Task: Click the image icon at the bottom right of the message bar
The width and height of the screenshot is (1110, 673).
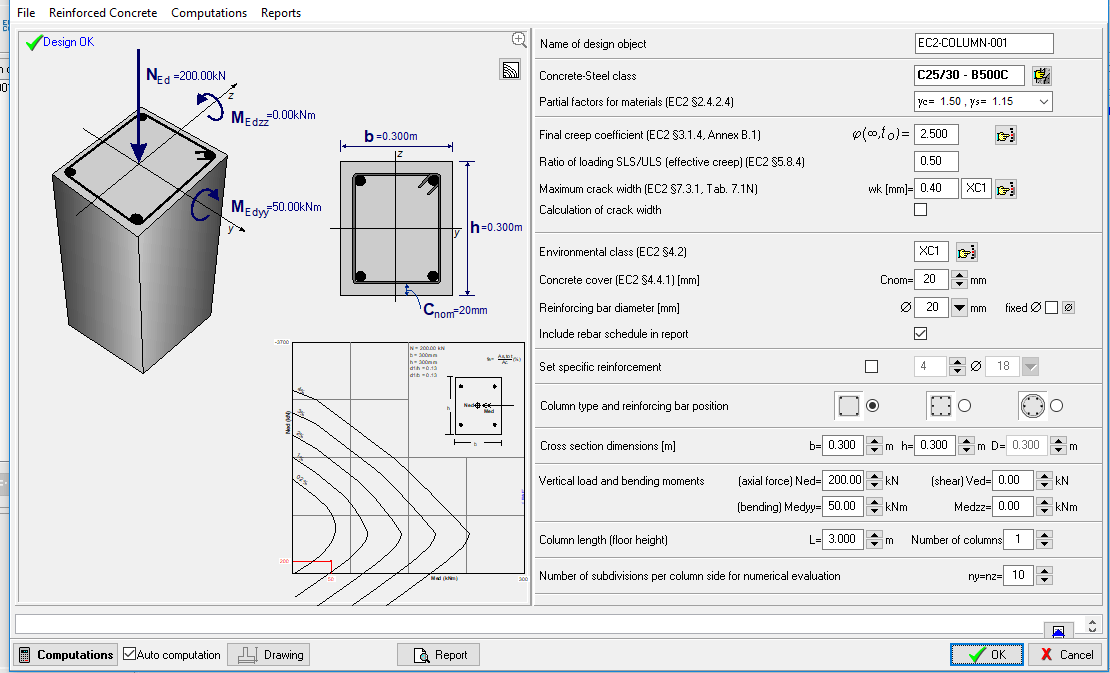Action: tap(1058, 630)
